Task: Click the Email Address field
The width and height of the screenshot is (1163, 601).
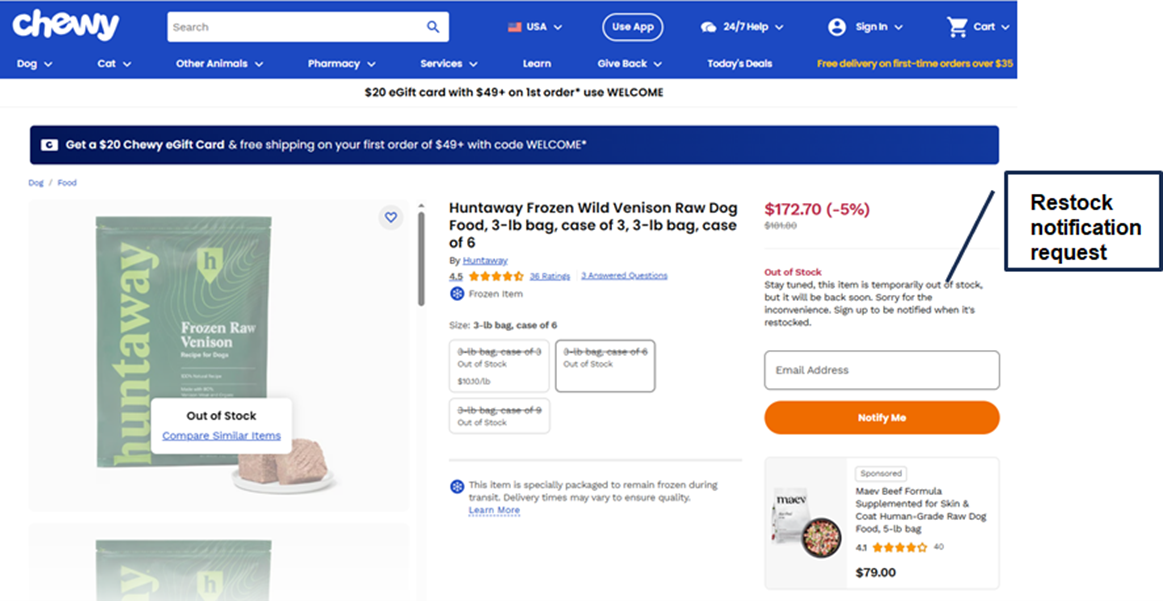Action: coord(881,370)
